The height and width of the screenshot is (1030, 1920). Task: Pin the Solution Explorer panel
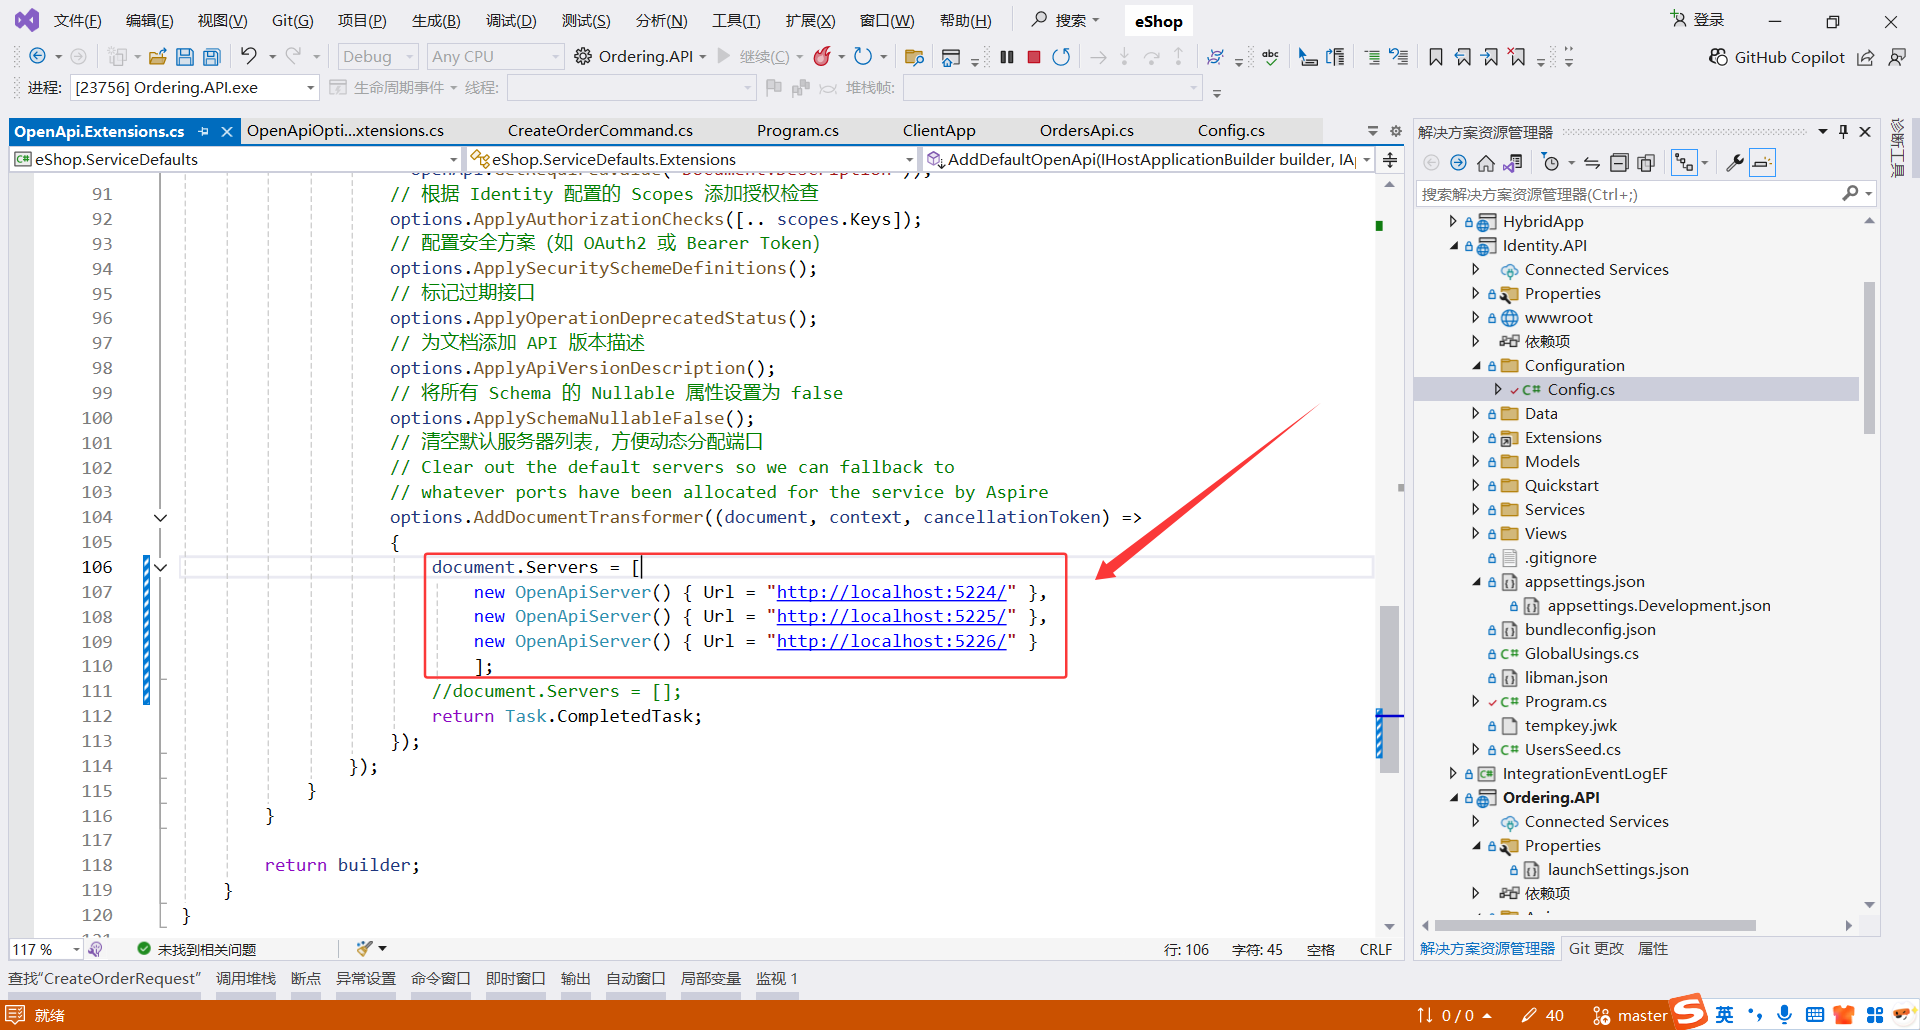(x=1843, y=132)
